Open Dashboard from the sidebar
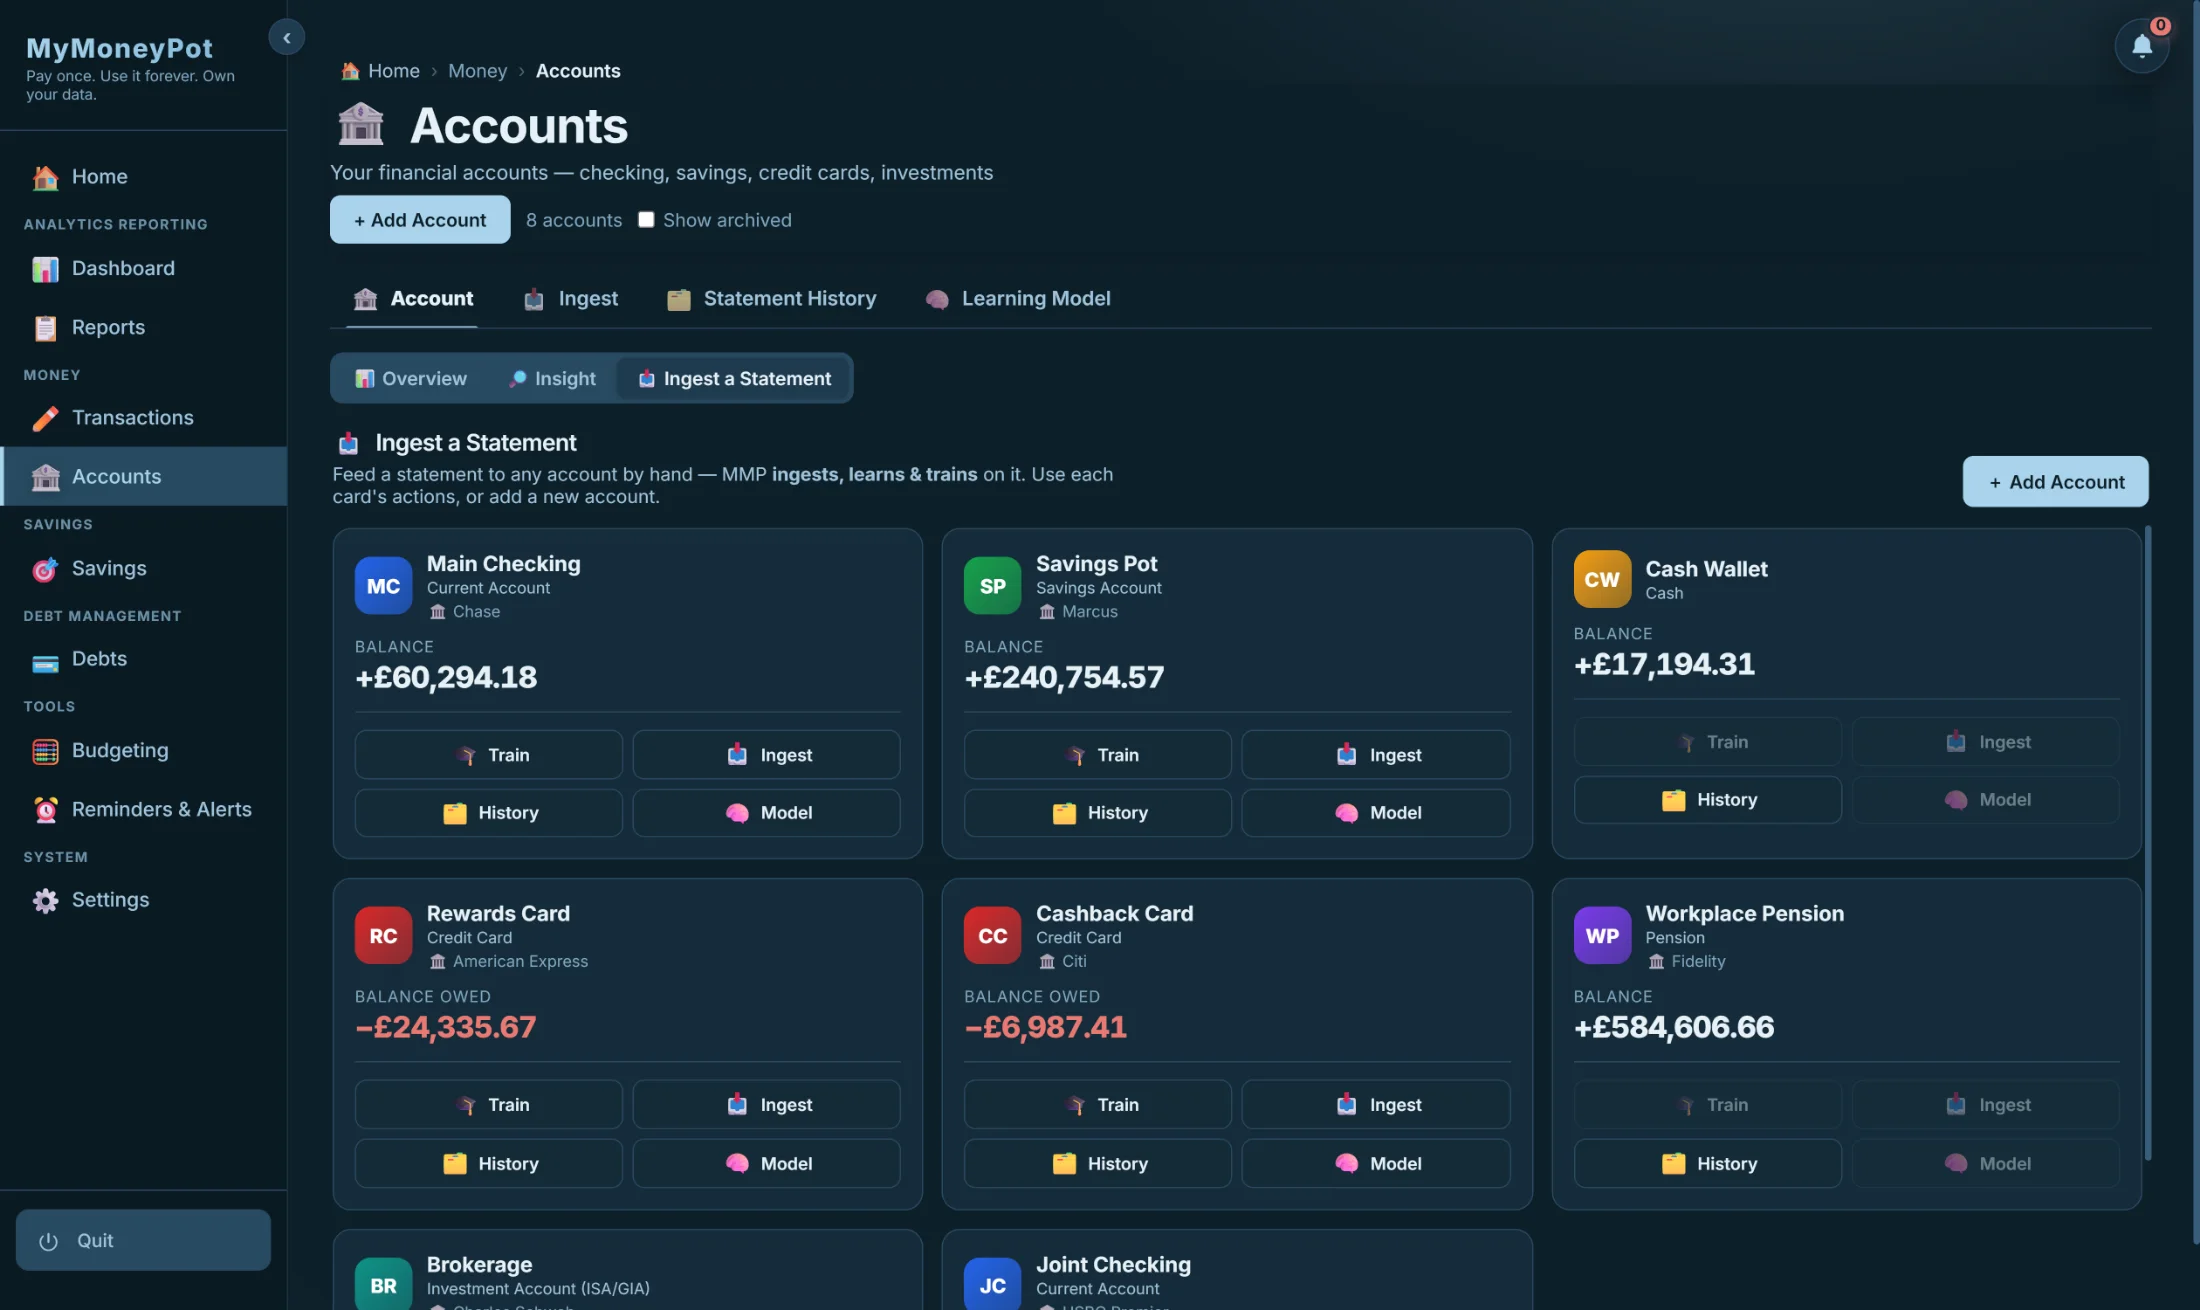The image size is (2200, 1310). point(143,268)
